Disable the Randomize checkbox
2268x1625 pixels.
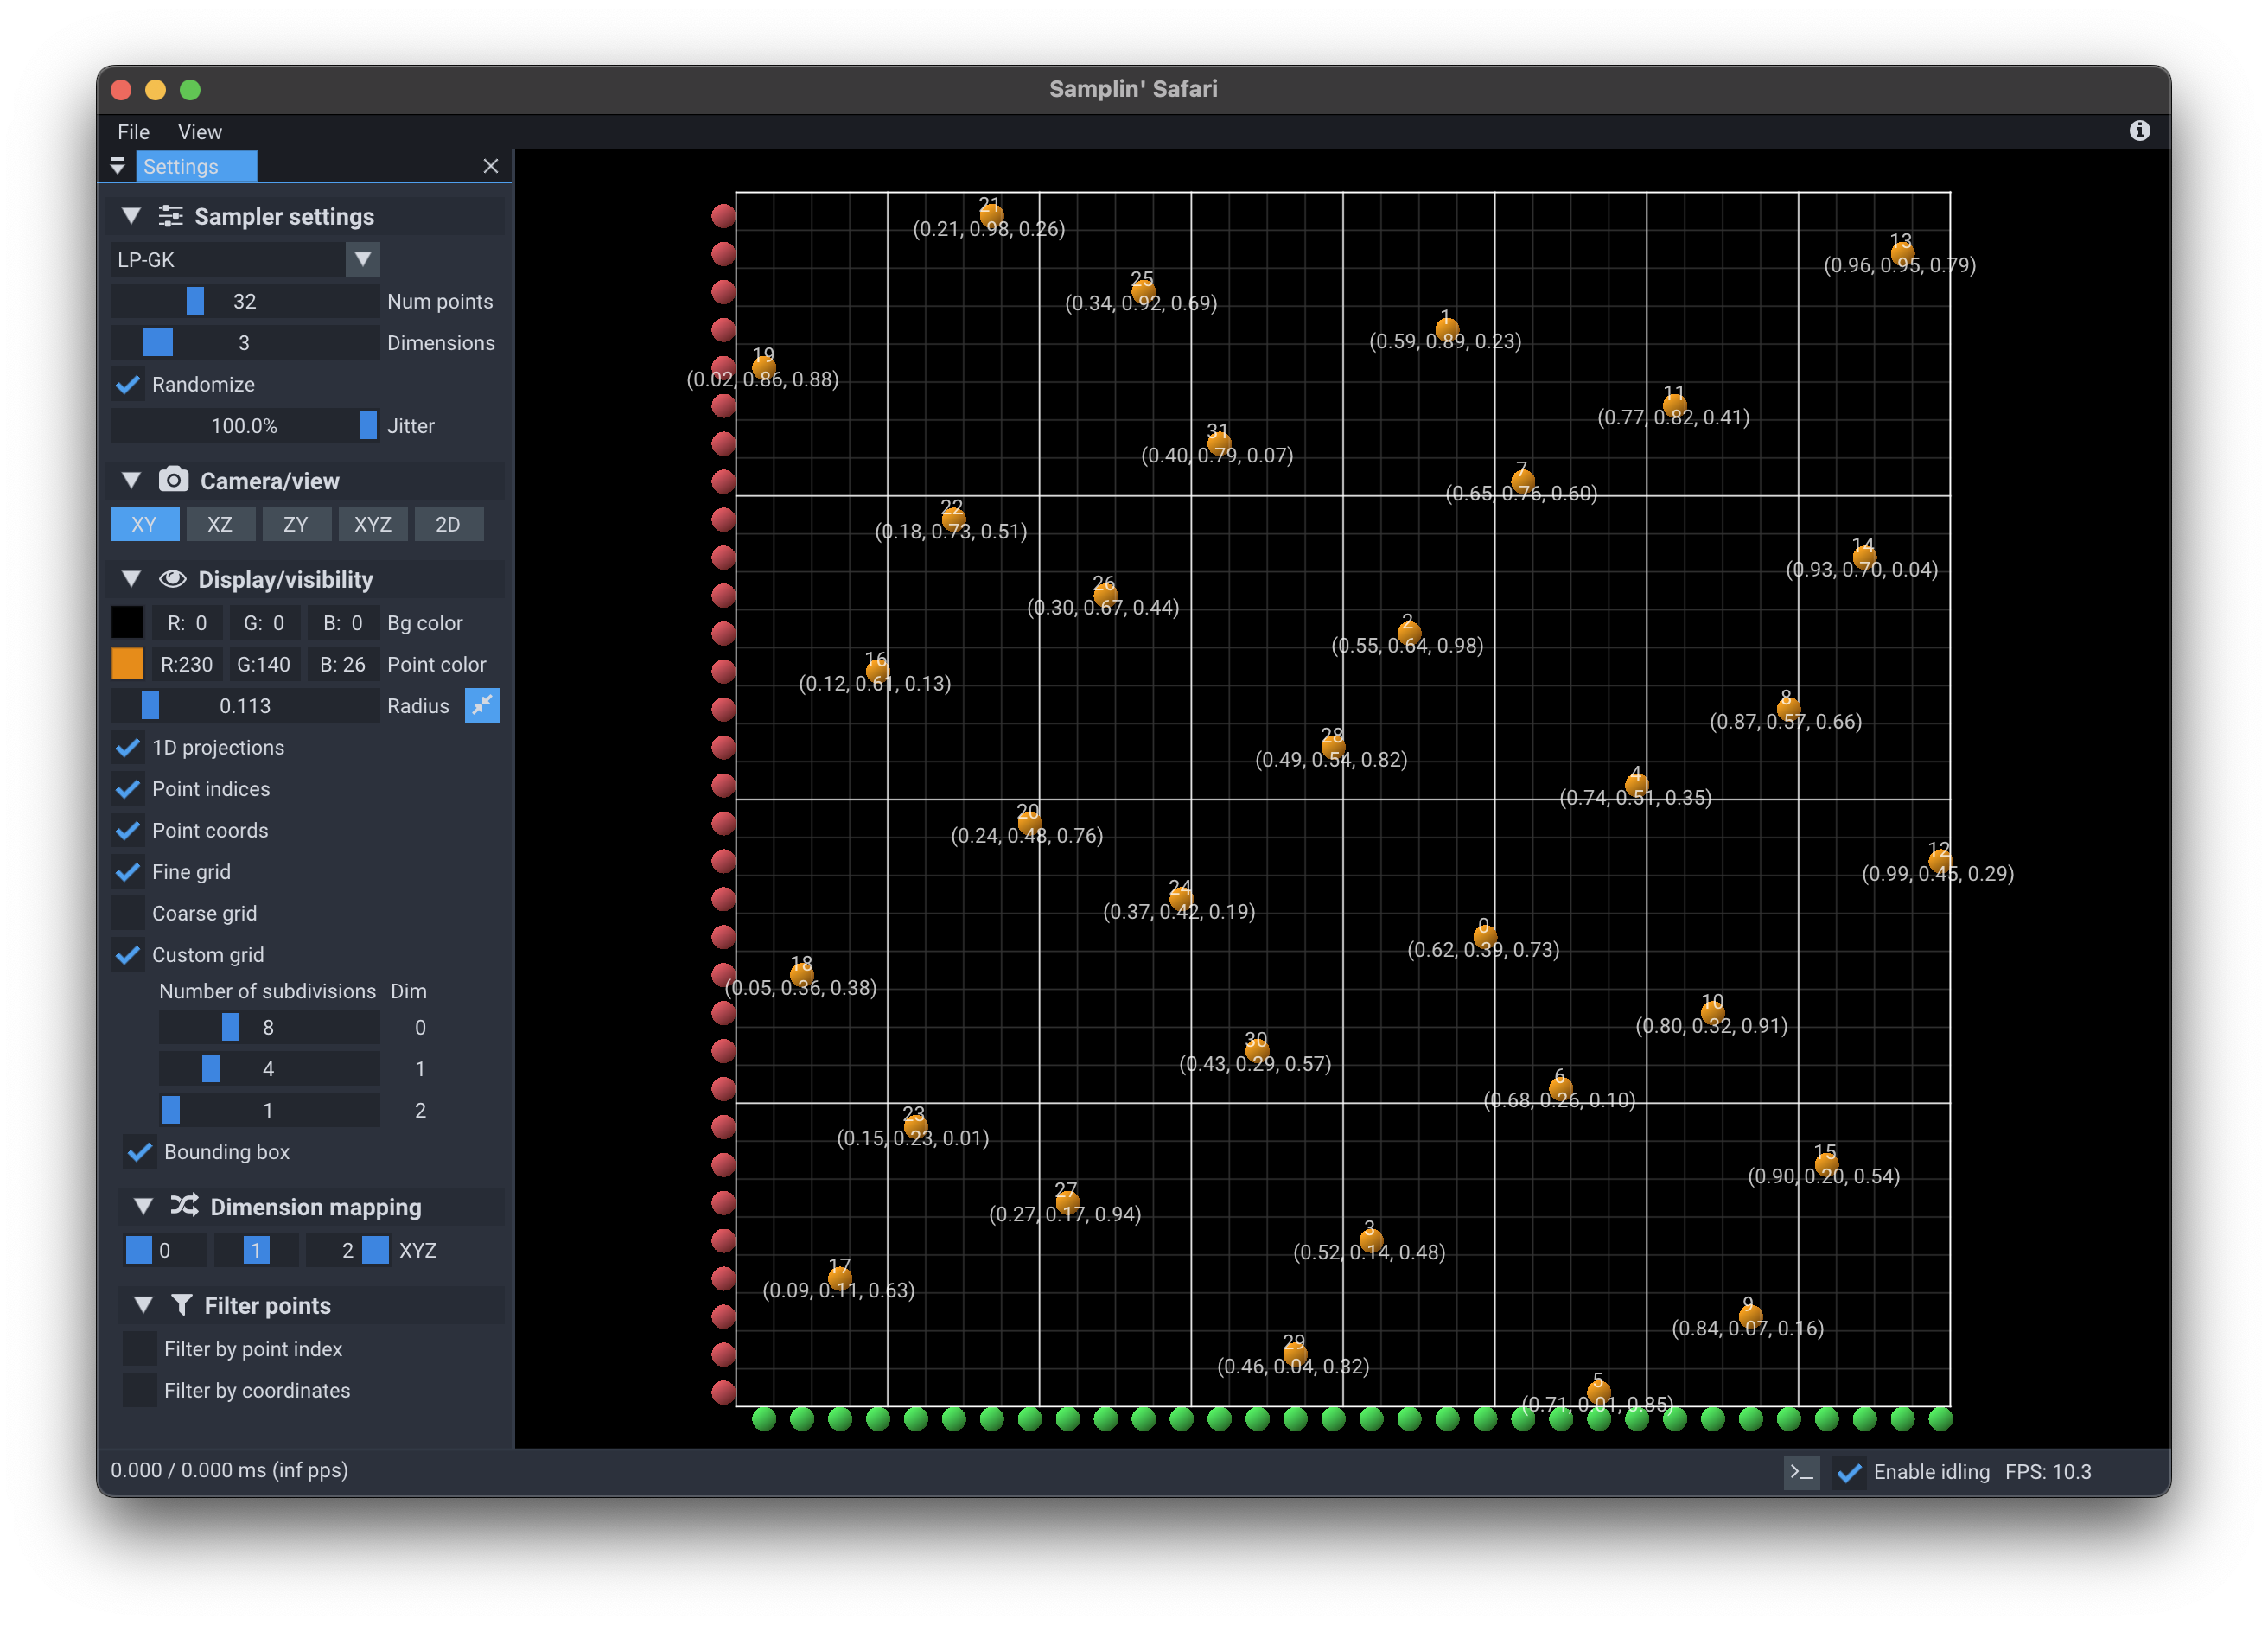tap(128, 385)
